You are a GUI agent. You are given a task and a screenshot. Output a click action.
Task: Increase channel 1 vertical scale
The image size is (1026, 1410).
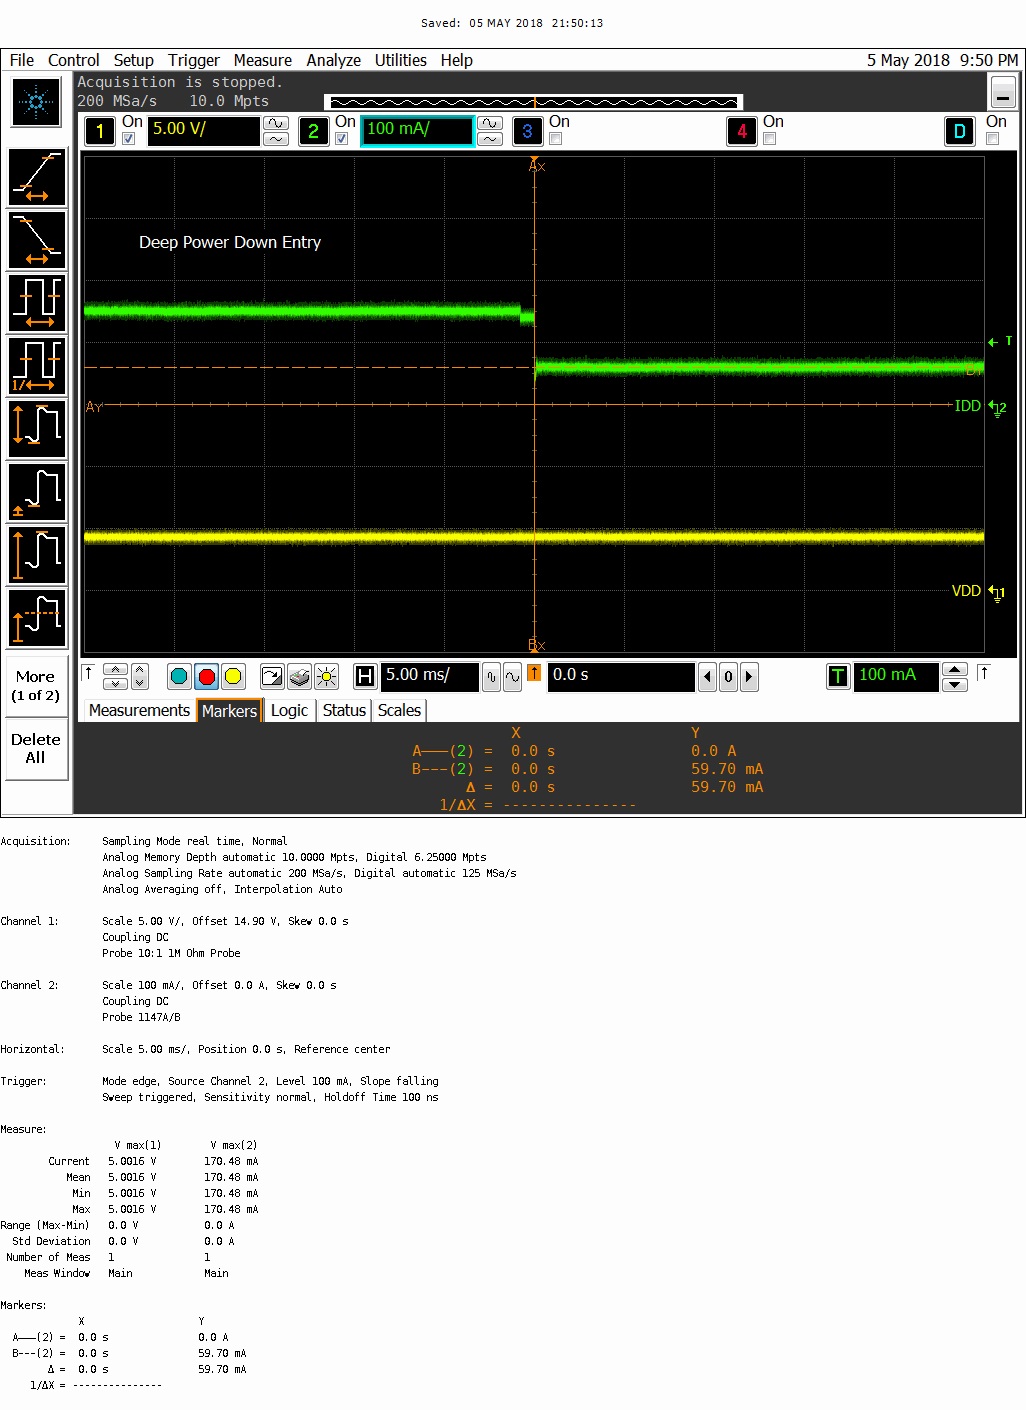276,123
